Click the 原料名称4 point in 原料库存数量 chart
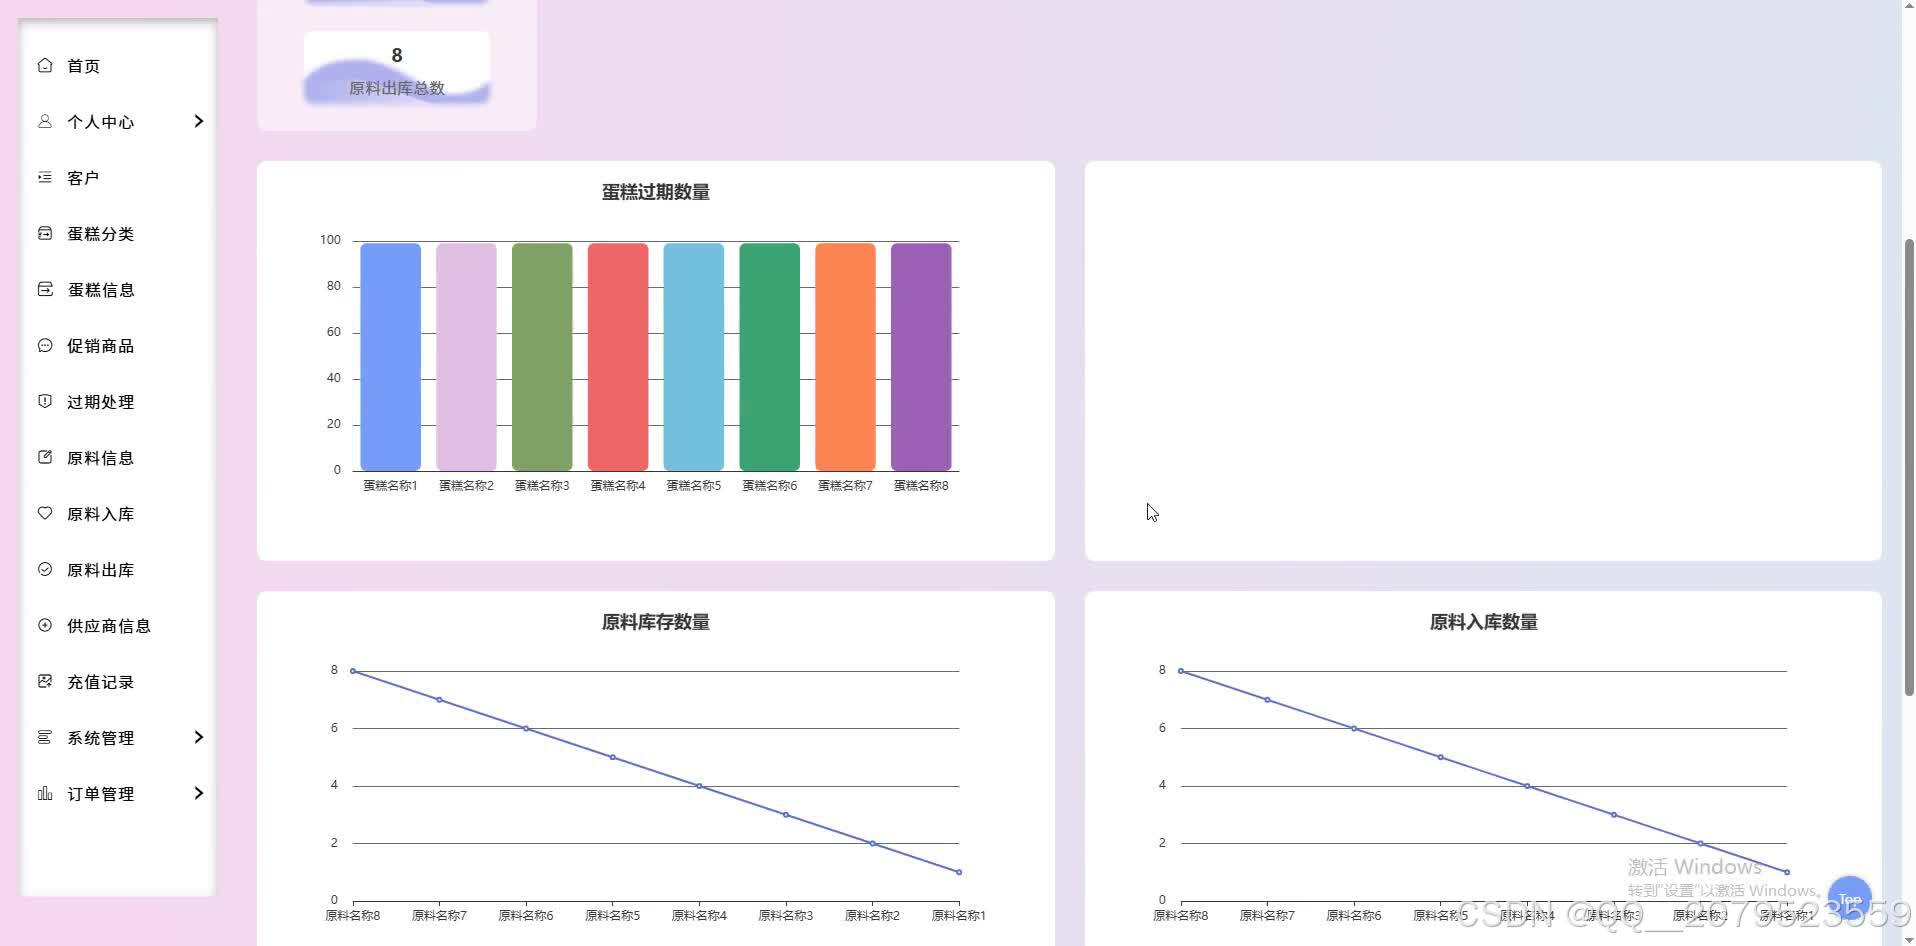1916x946 pixels. pos(699,786)
